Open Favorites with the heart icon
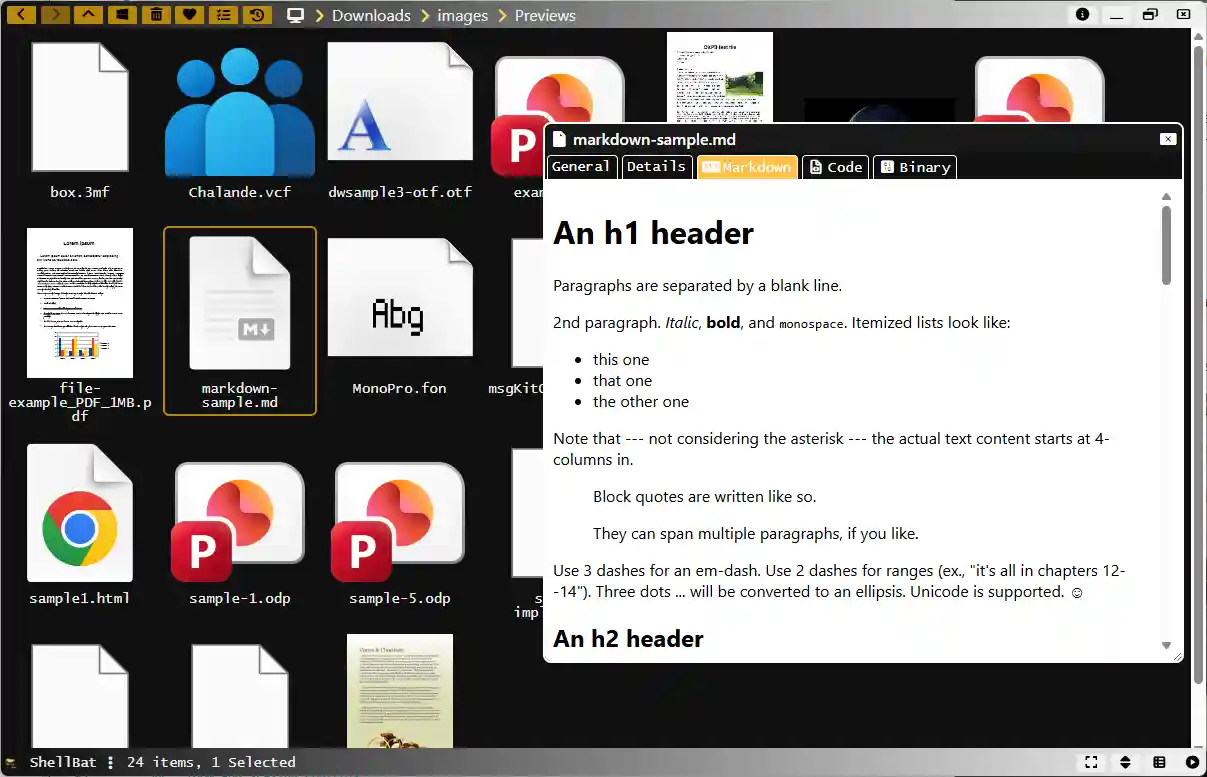The image size is (1207, 777). point(189,14)
